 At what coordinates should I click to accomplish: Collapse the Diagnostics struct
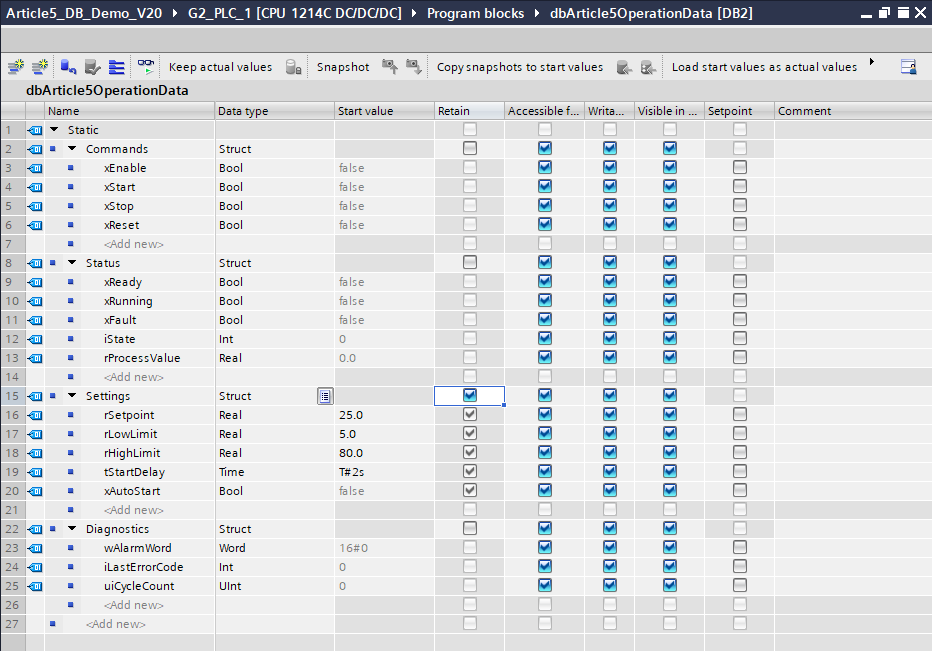click(72, 529)
